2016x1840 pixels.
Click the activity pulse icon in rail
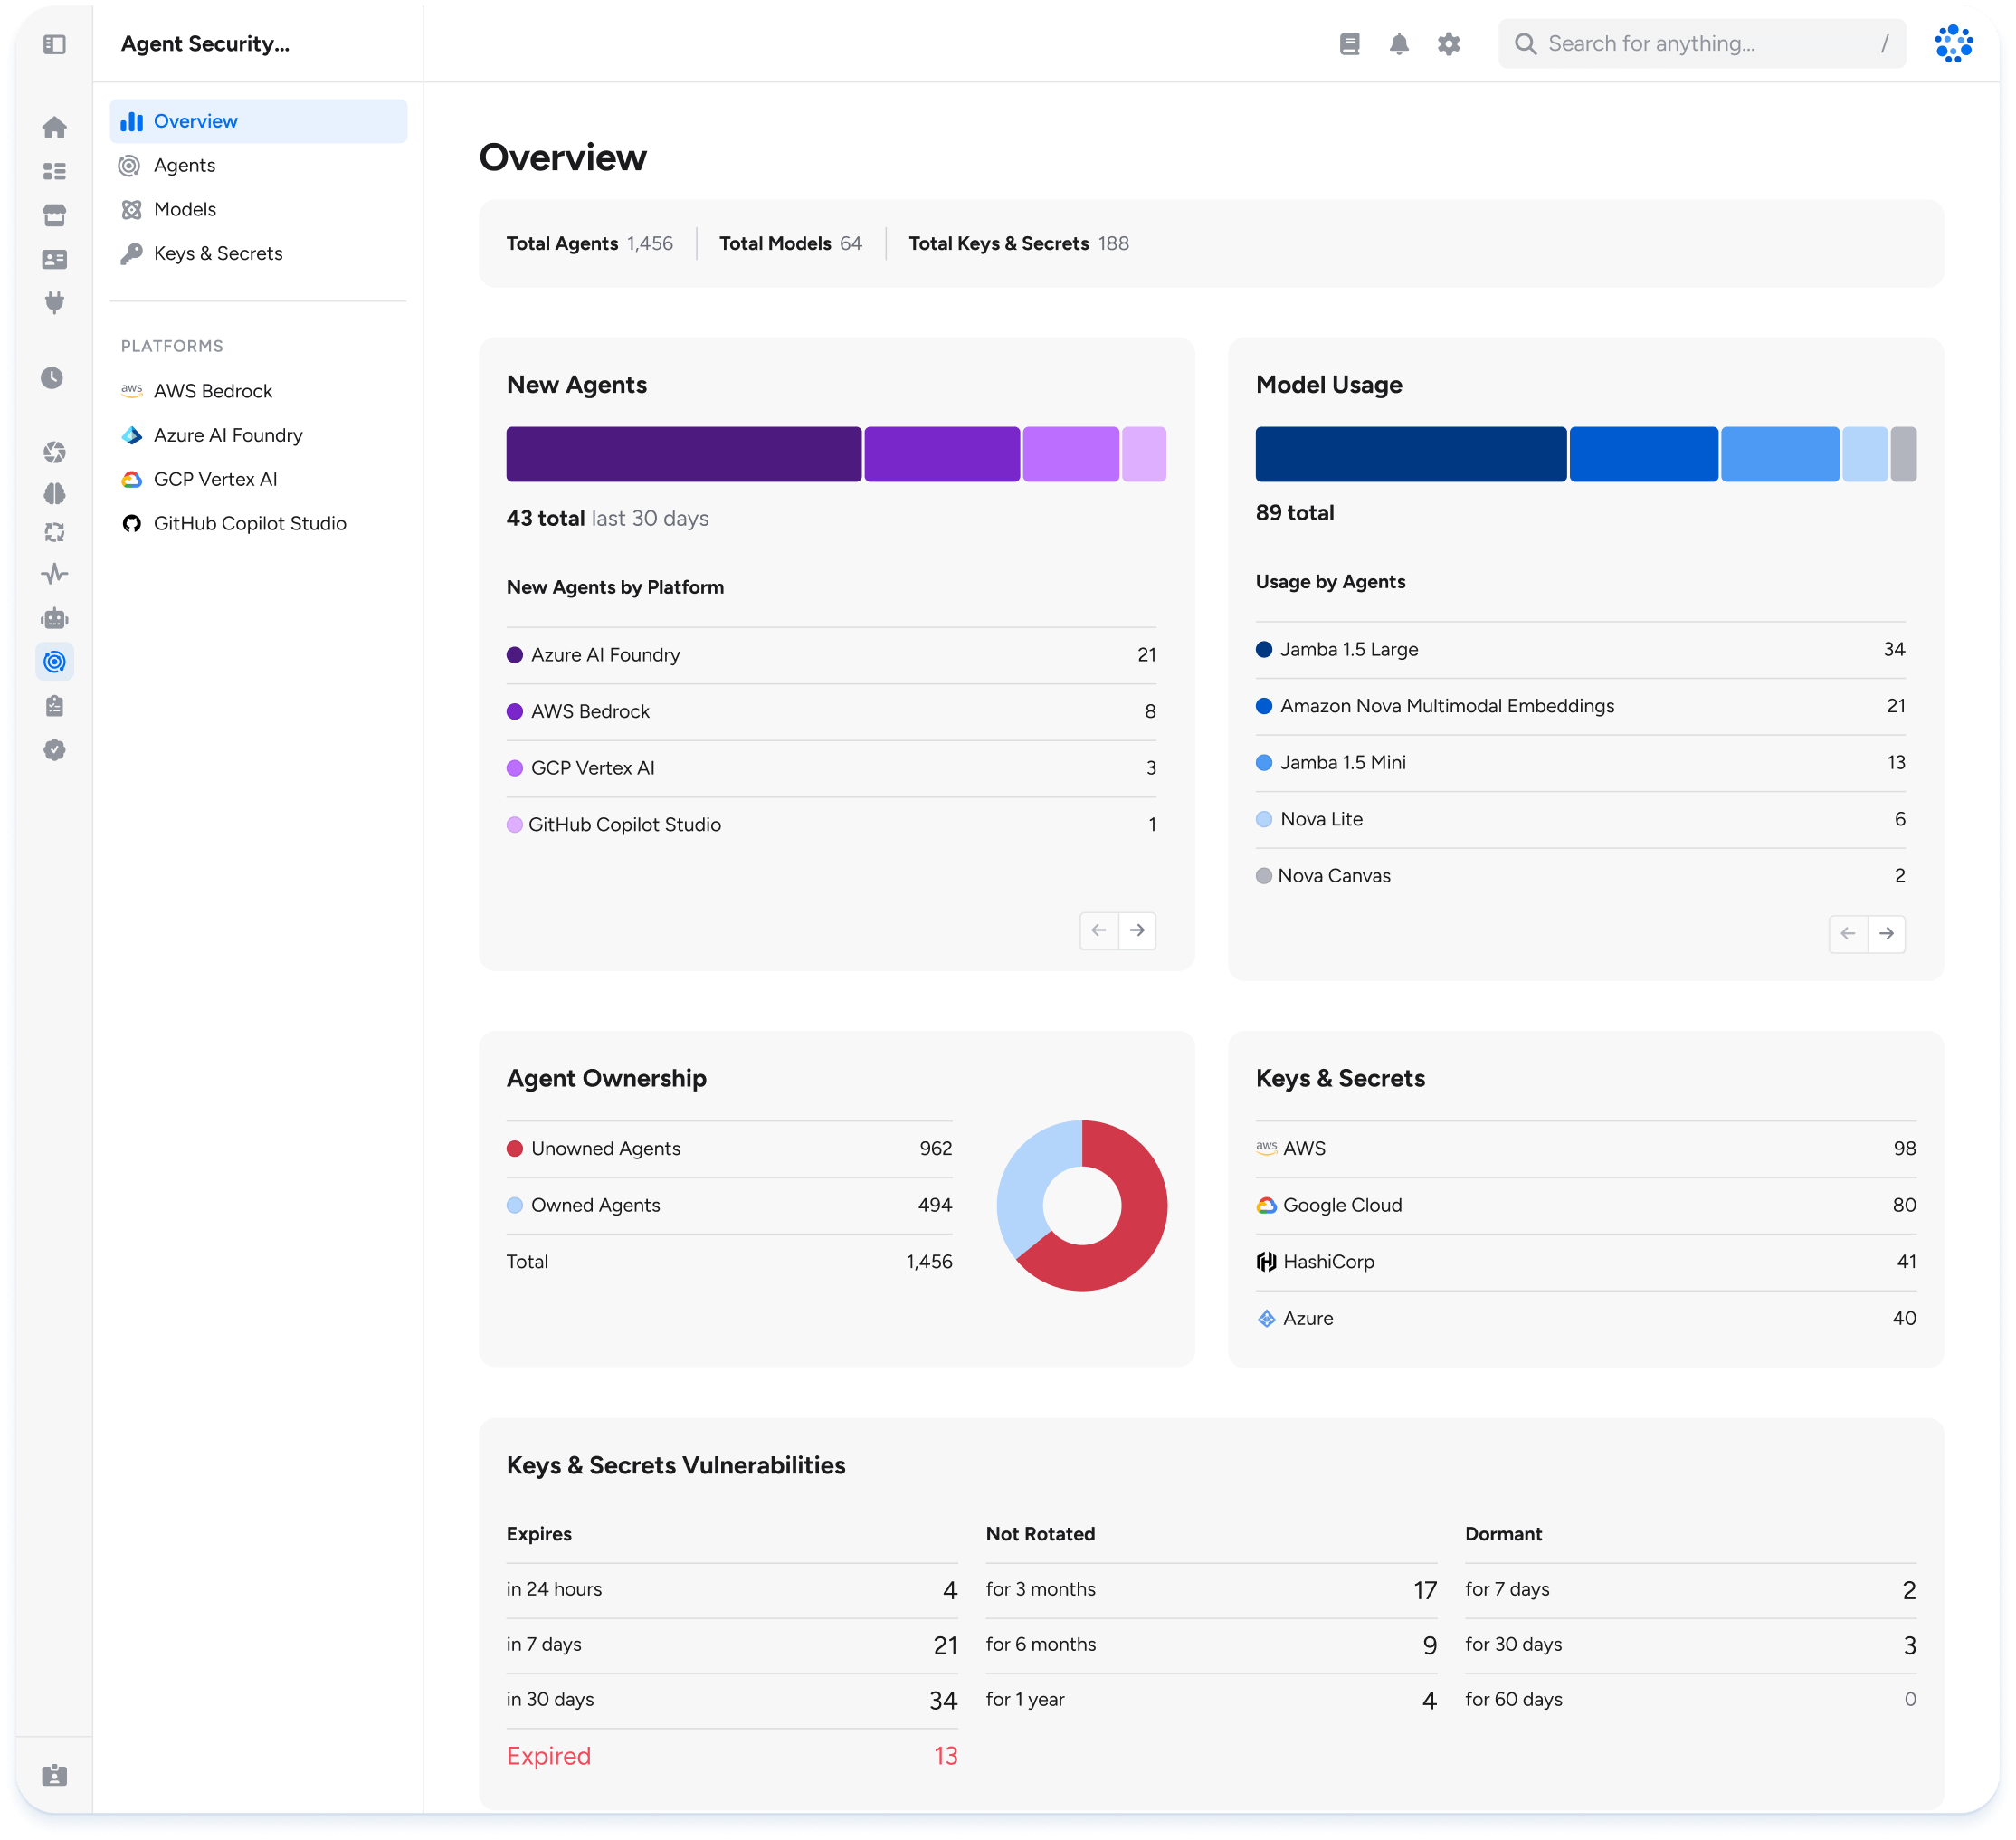coord(55,574)
